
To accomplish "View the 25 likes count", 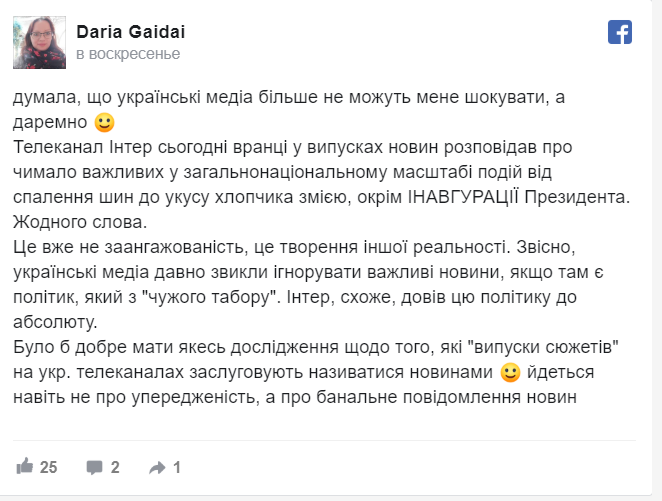I will 49,467.
